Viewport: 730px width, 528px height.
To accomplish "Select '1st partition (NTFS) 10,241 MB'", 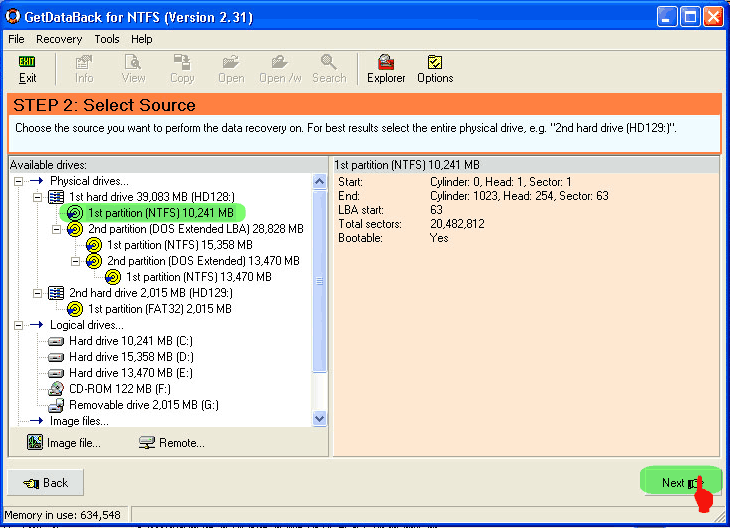I will tap(161, 213).
